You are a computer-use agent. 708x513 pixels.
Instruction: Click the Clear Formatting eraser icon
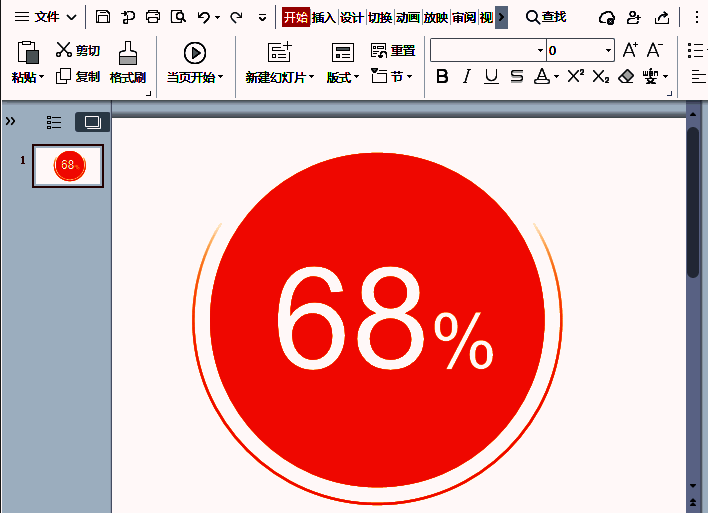tap(627, 77)
